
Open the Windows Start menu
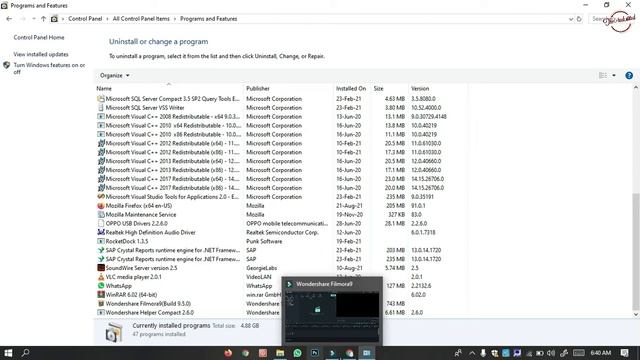click(8, 353)
